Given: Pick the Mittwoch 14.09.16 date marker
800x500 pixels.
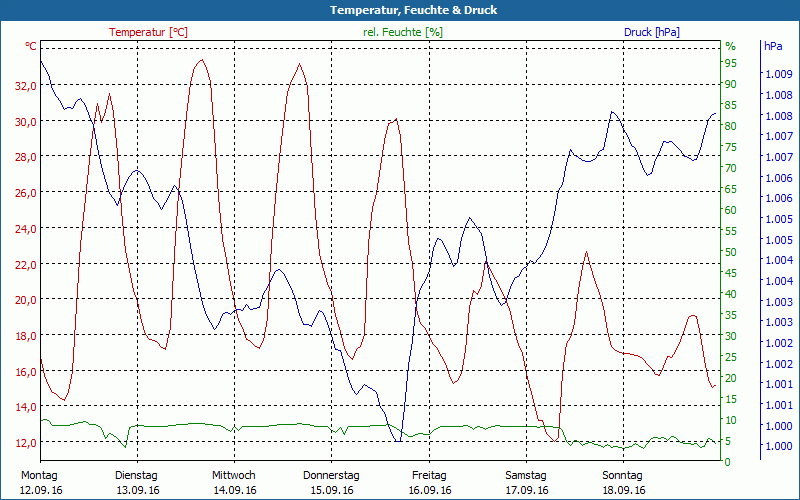Looking at the screenshot, I should coord(234,482).
